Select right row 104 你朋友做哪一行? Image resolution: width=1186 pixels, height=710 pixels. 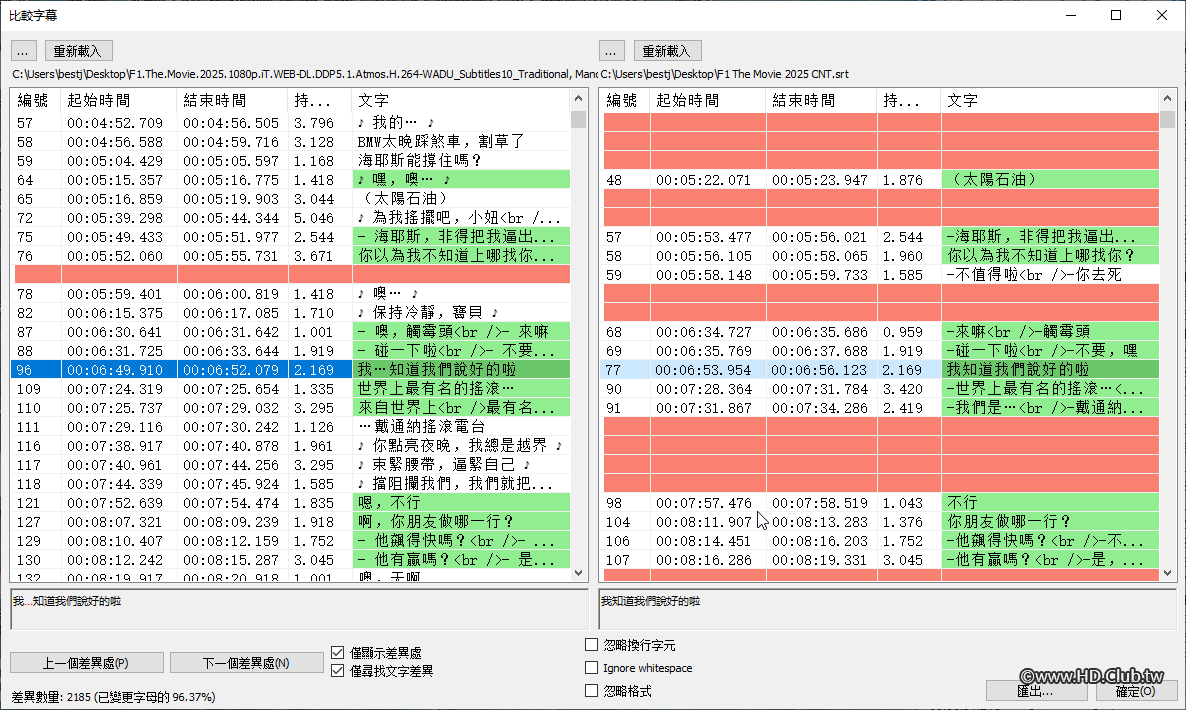(x=880, y=522)
